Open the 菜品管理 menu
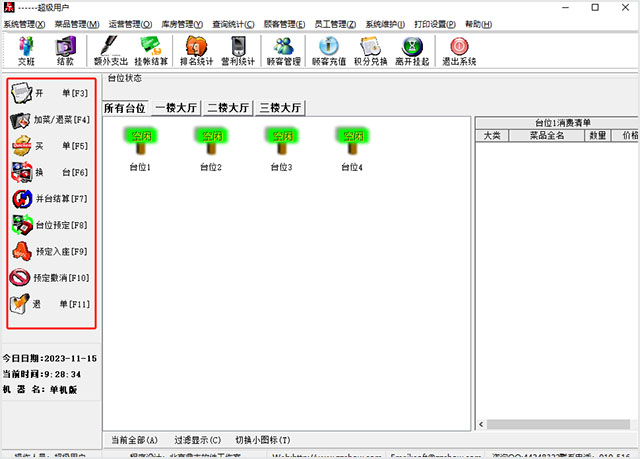This screenshot has width=640, height=459. coord(76,23)
